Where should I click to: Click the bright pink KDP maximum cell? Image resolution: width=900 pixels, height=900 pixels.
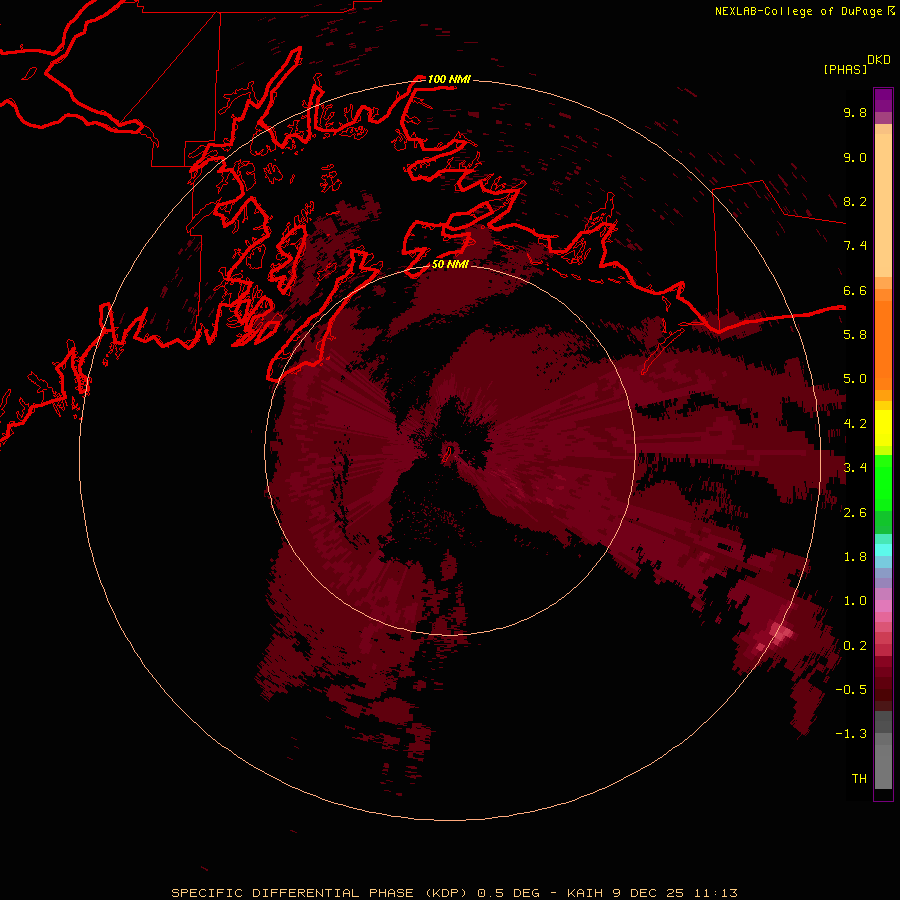pos(781,632)
